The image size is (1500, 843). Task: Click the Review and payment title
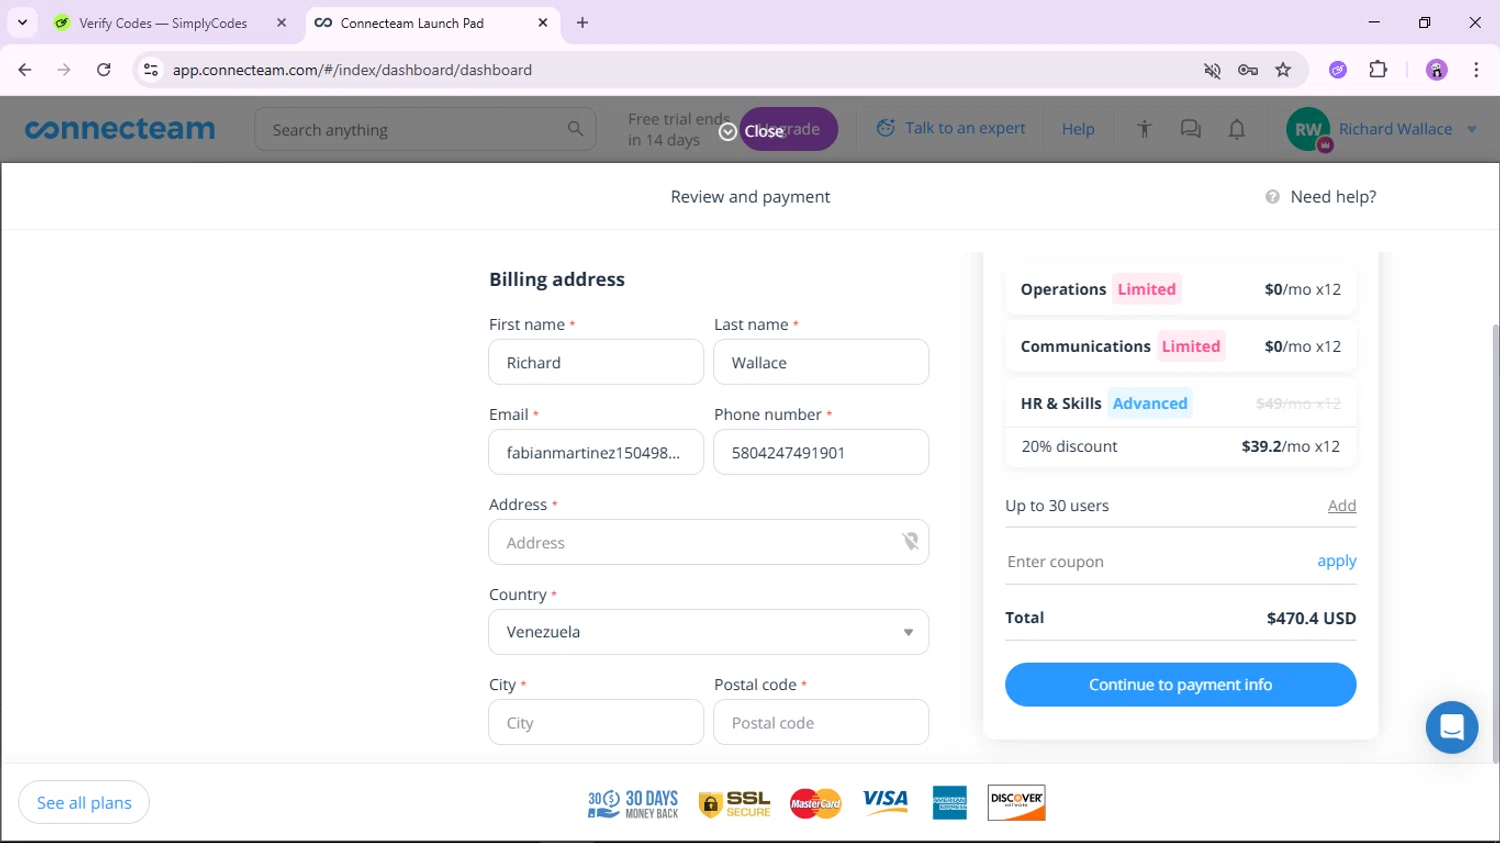pyautogui.click(x=750, y=197)
